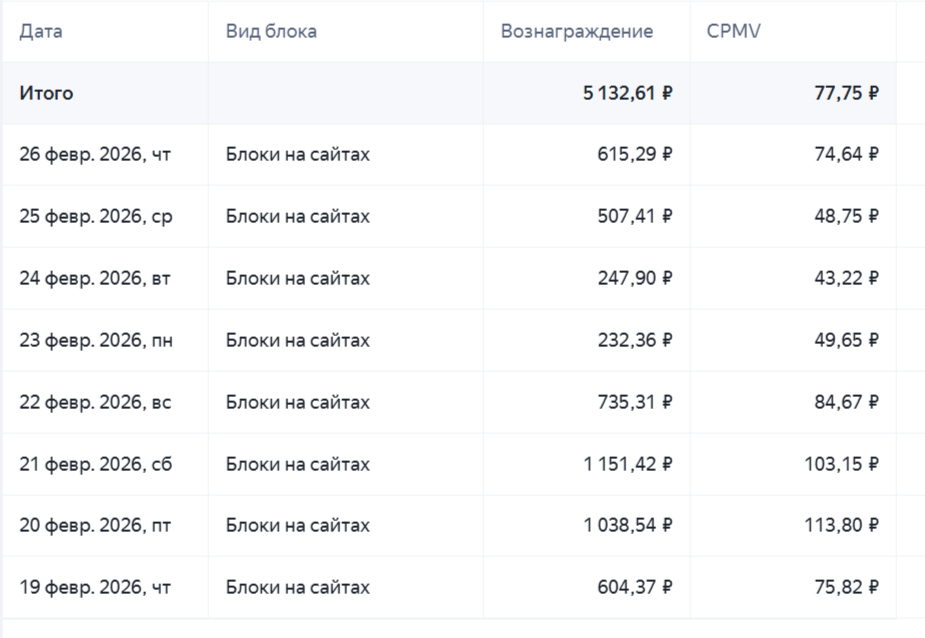
Task: Click the Вид блока column header
Action: (x=271, y=31)
